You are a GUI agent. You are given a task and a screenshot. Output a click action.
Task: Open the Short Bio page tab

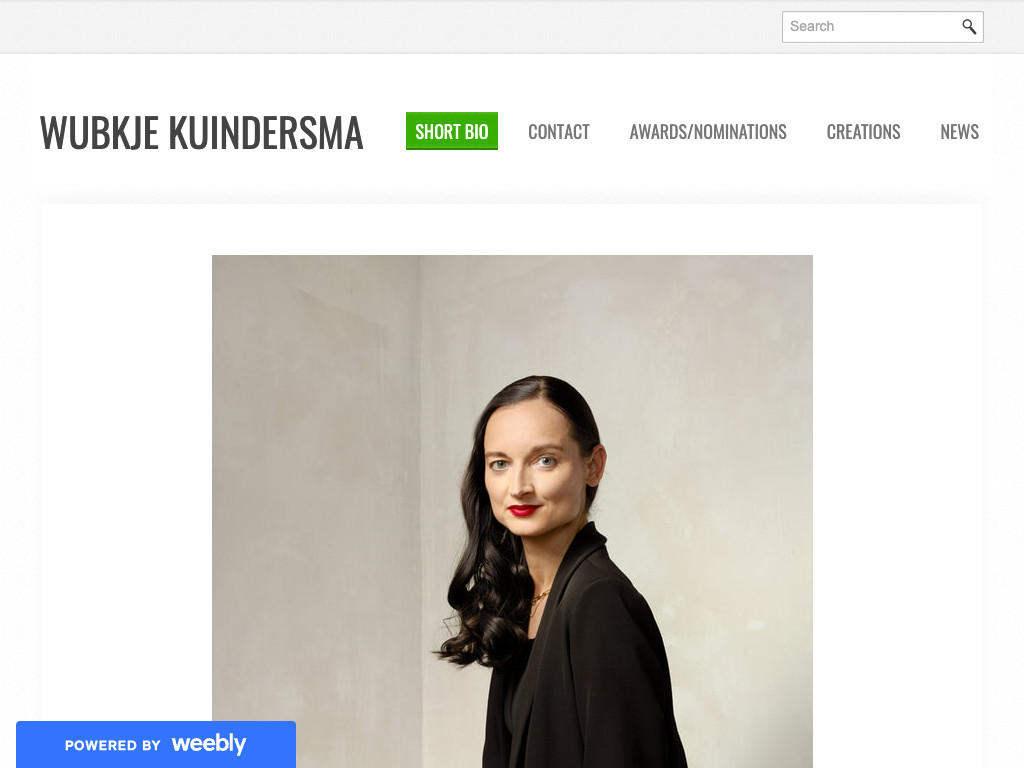pyautogui.click(x=452, y=131)
